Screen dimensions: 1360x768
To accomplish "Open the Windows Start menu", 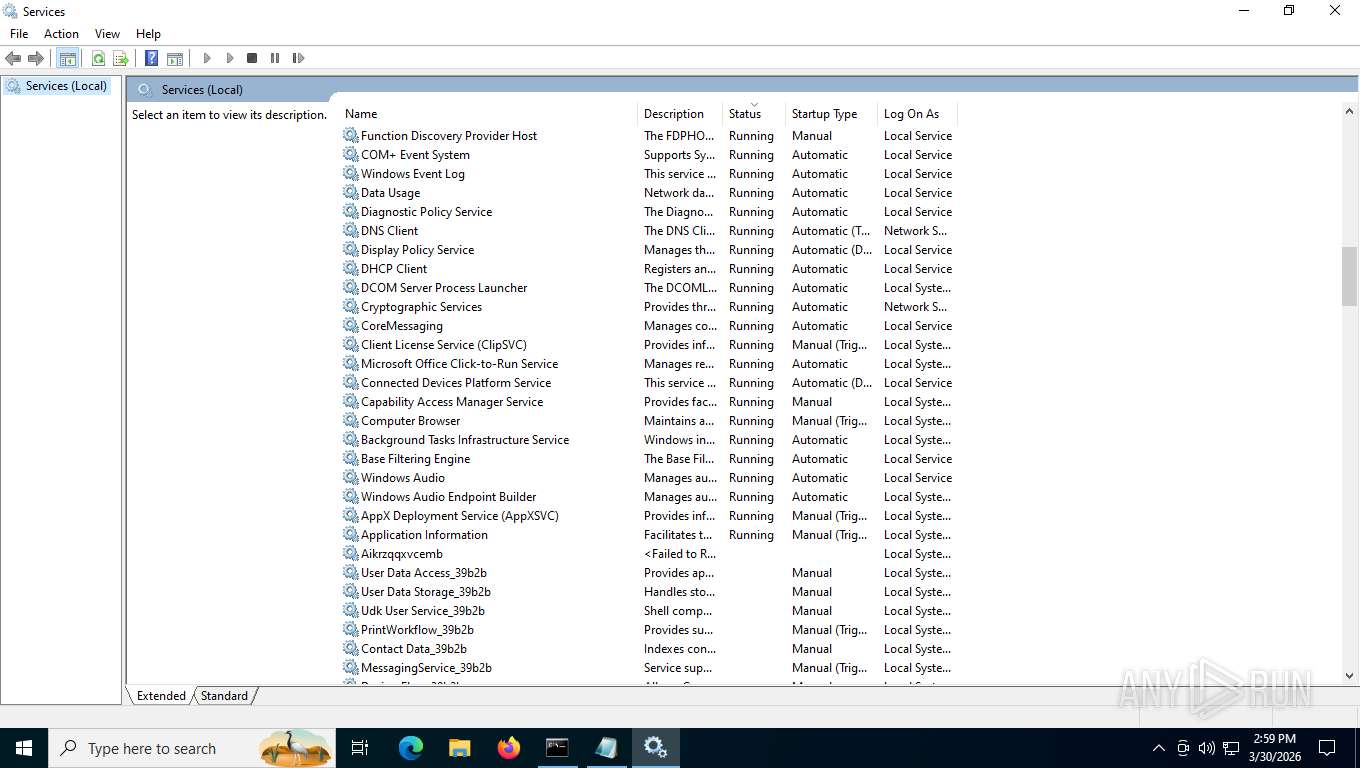I will [x=24, y=748].
